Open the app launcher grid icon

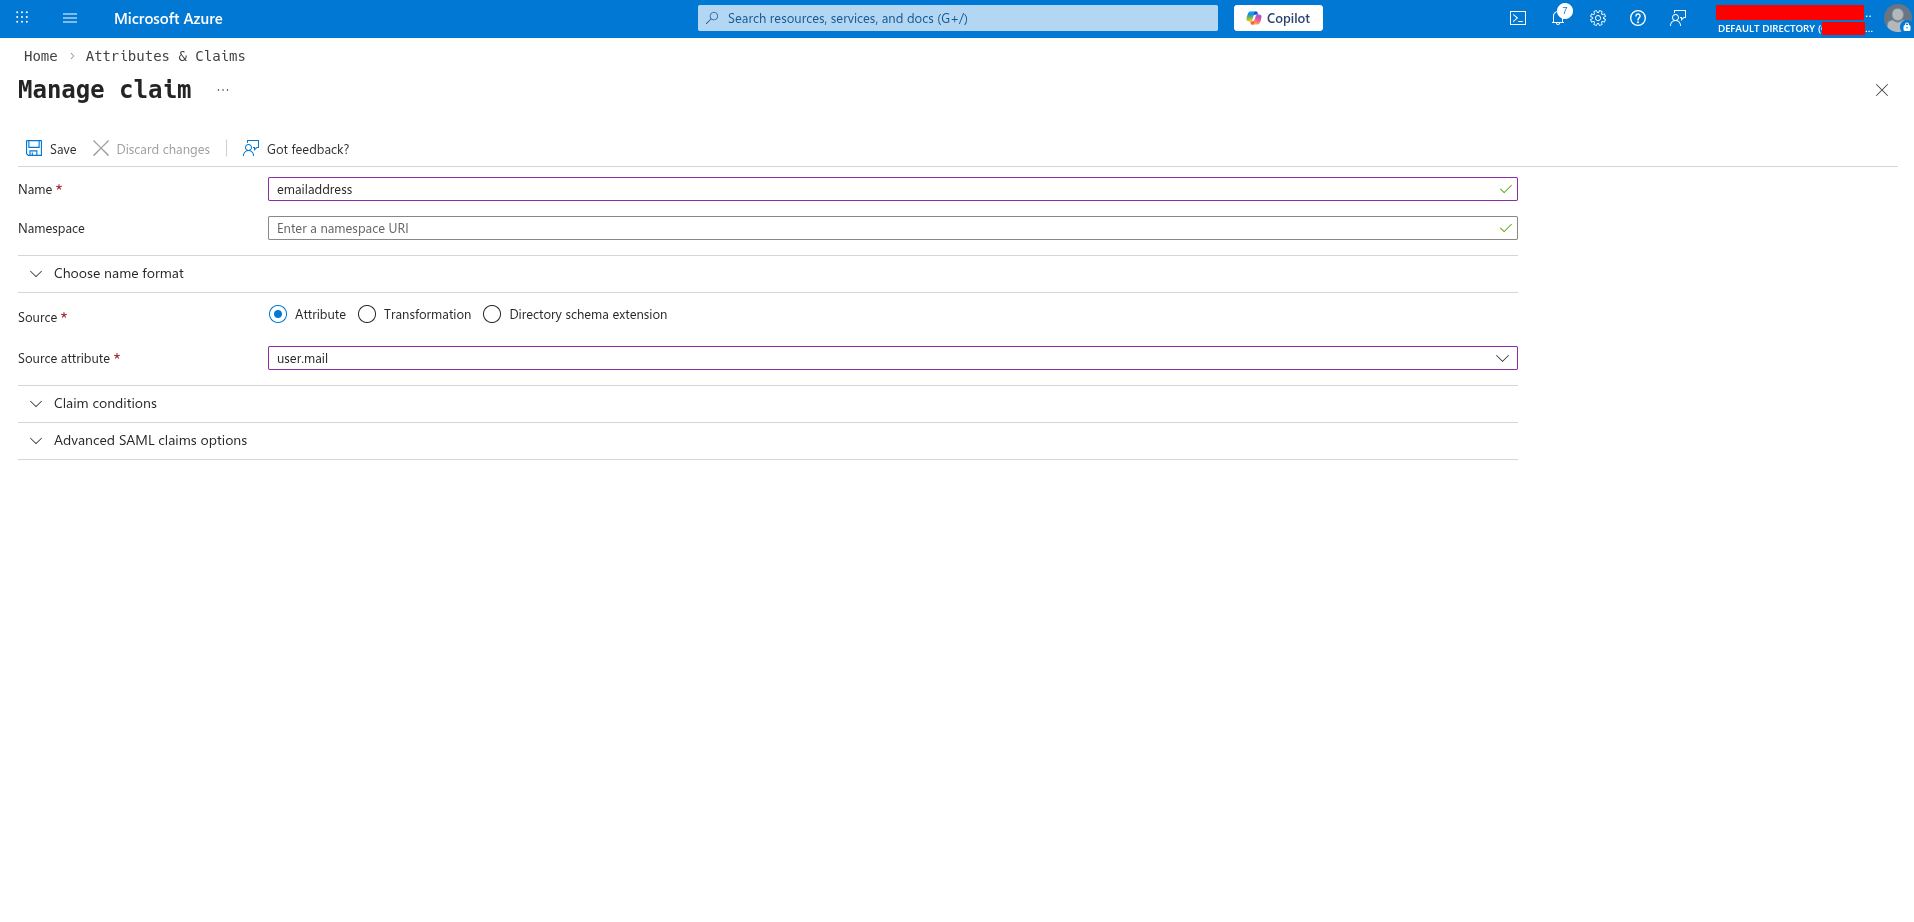(21, 17)
